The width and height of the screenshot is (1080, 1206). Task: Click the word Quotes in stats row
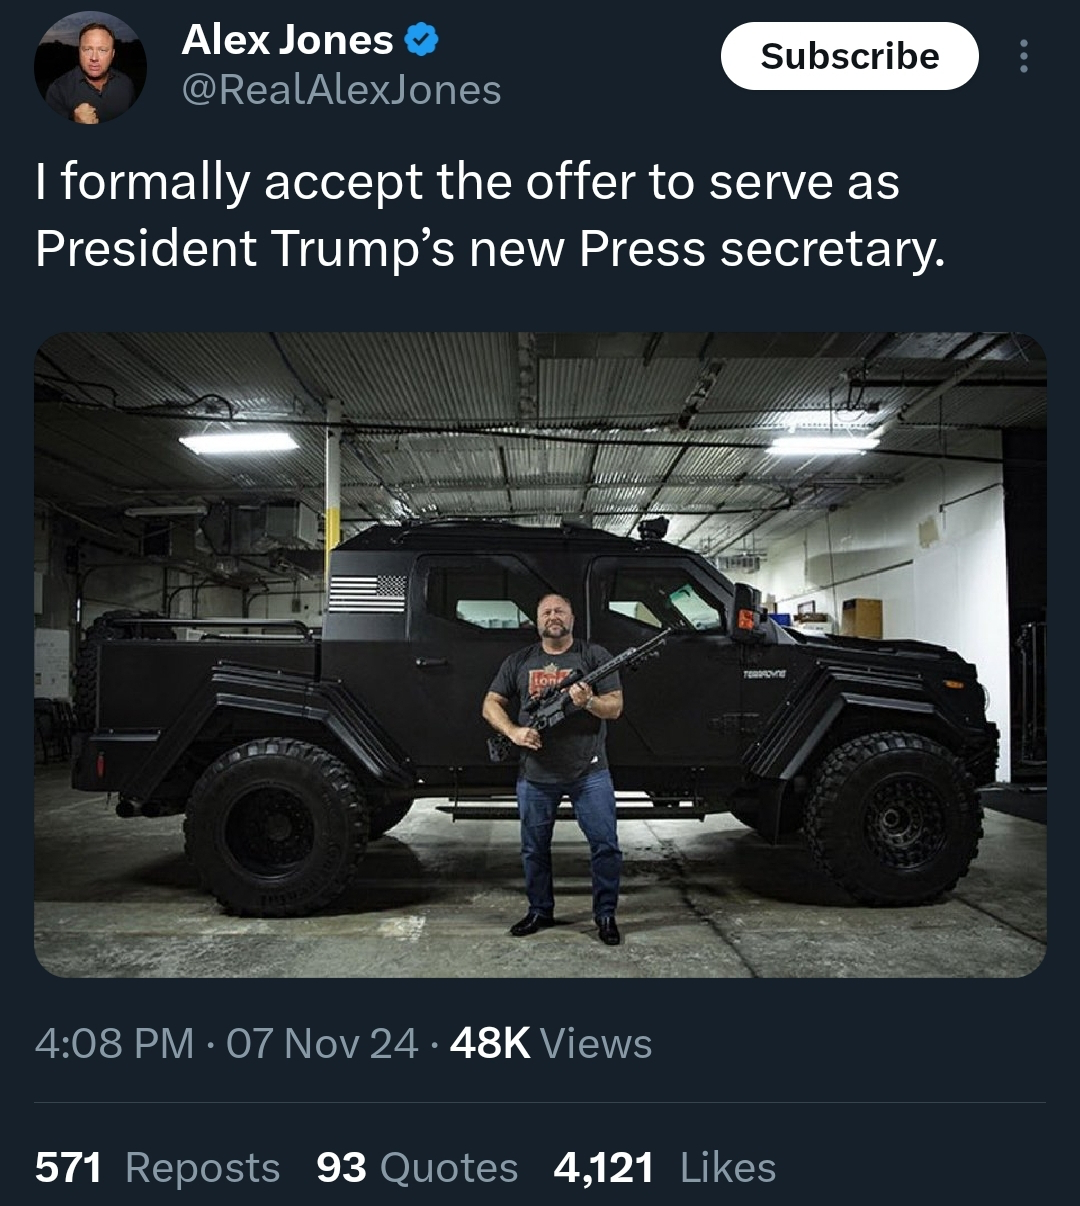[x=449, y=1167]
